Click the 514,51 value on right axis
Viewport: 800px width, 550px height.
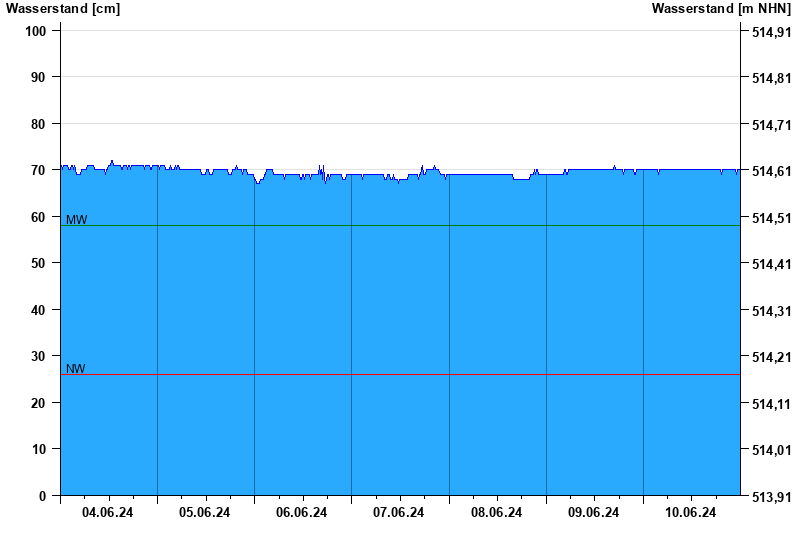(x=771, y=218)
